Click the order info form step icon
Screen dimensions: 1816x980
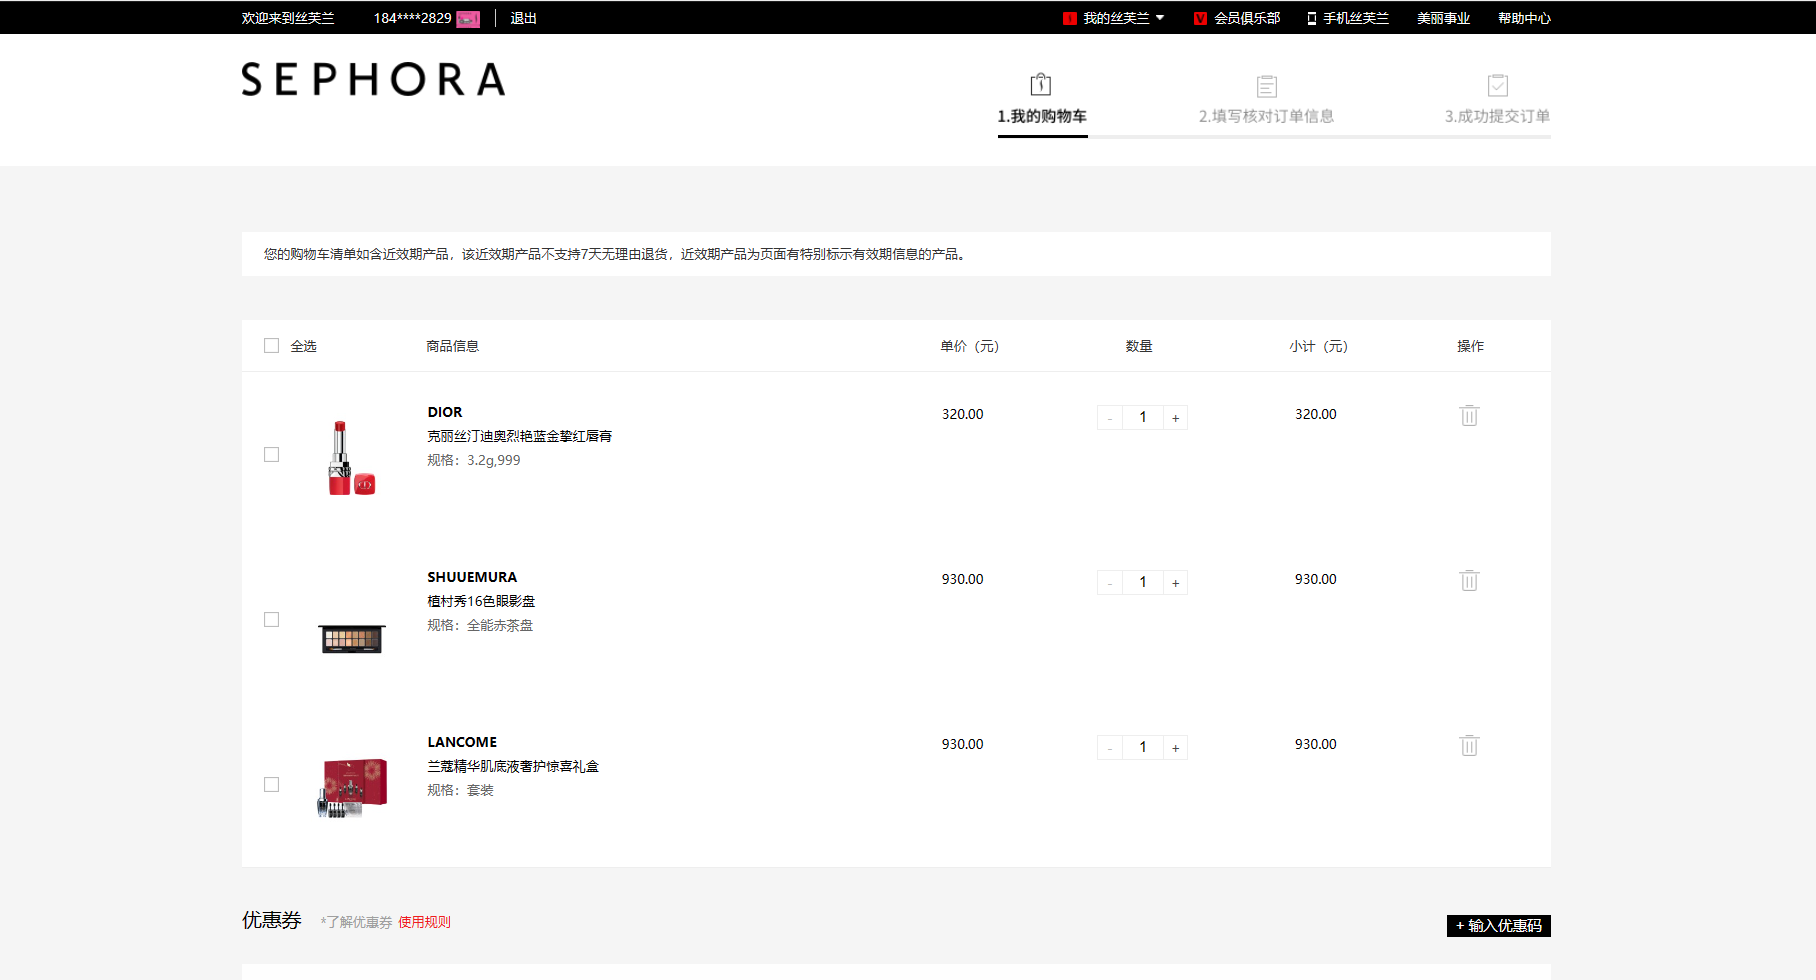click(1266, 86)
